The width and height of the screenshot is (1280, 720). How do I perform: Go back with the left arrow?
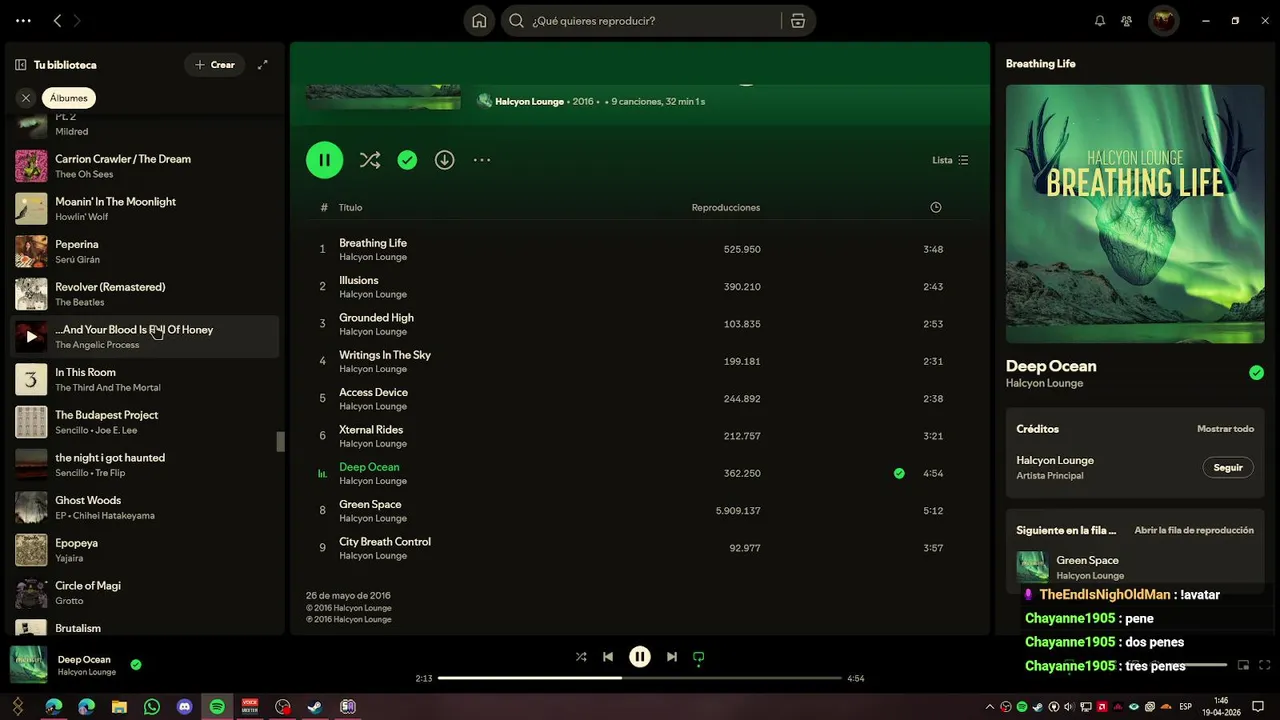click(57, 20)
